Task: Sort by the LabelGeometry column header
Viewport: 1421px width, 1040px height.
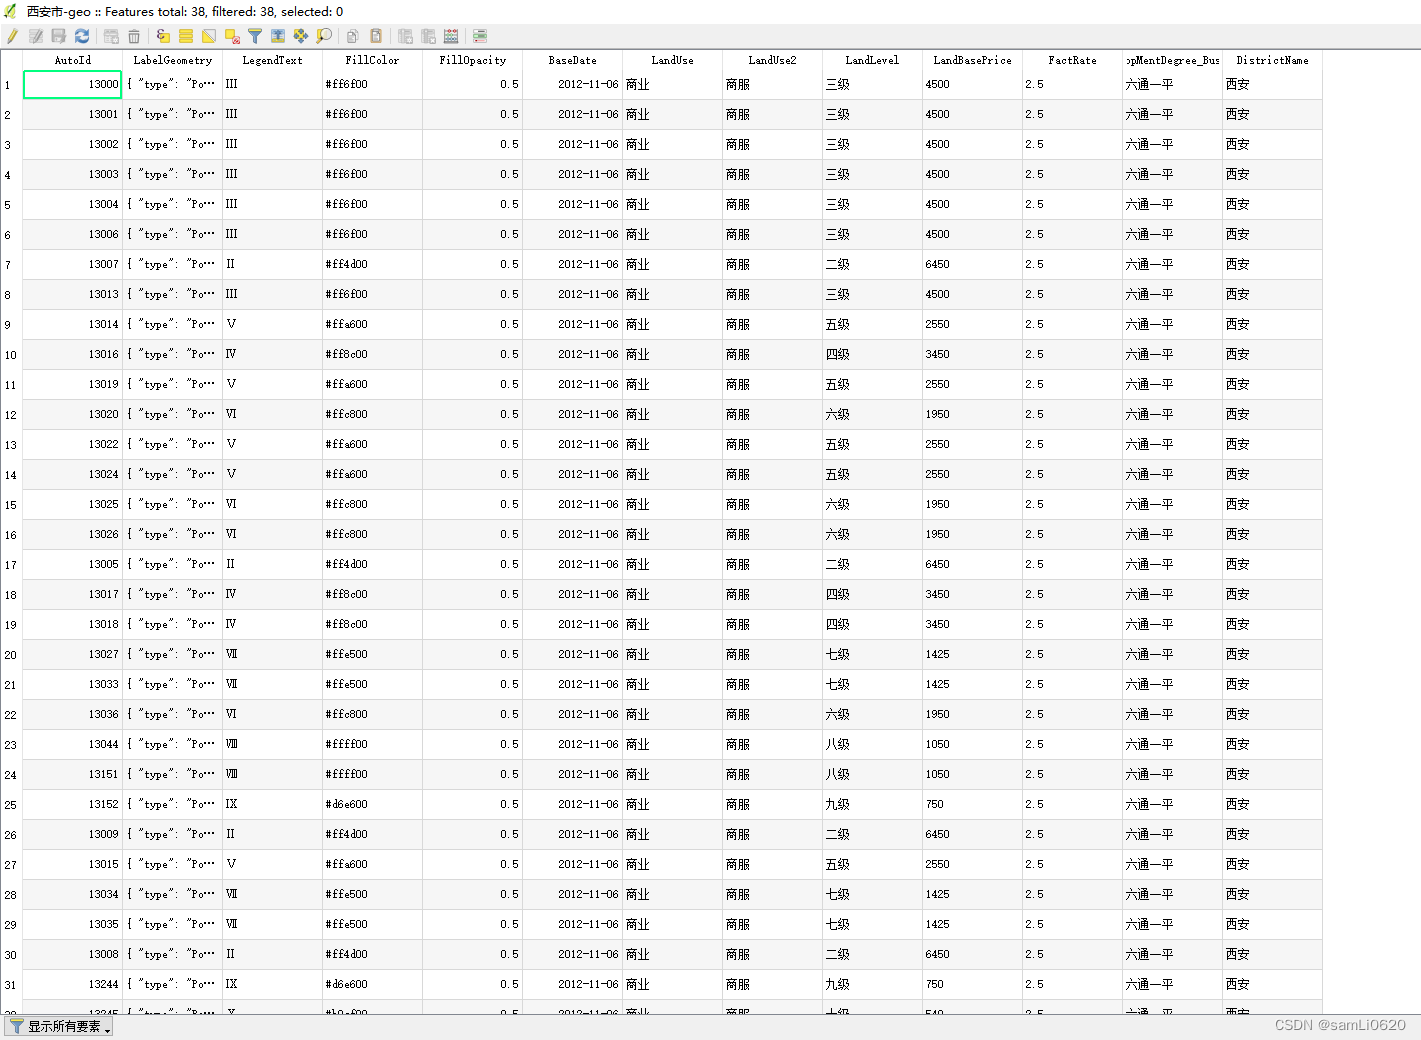Action: click(x=172, y=60)
